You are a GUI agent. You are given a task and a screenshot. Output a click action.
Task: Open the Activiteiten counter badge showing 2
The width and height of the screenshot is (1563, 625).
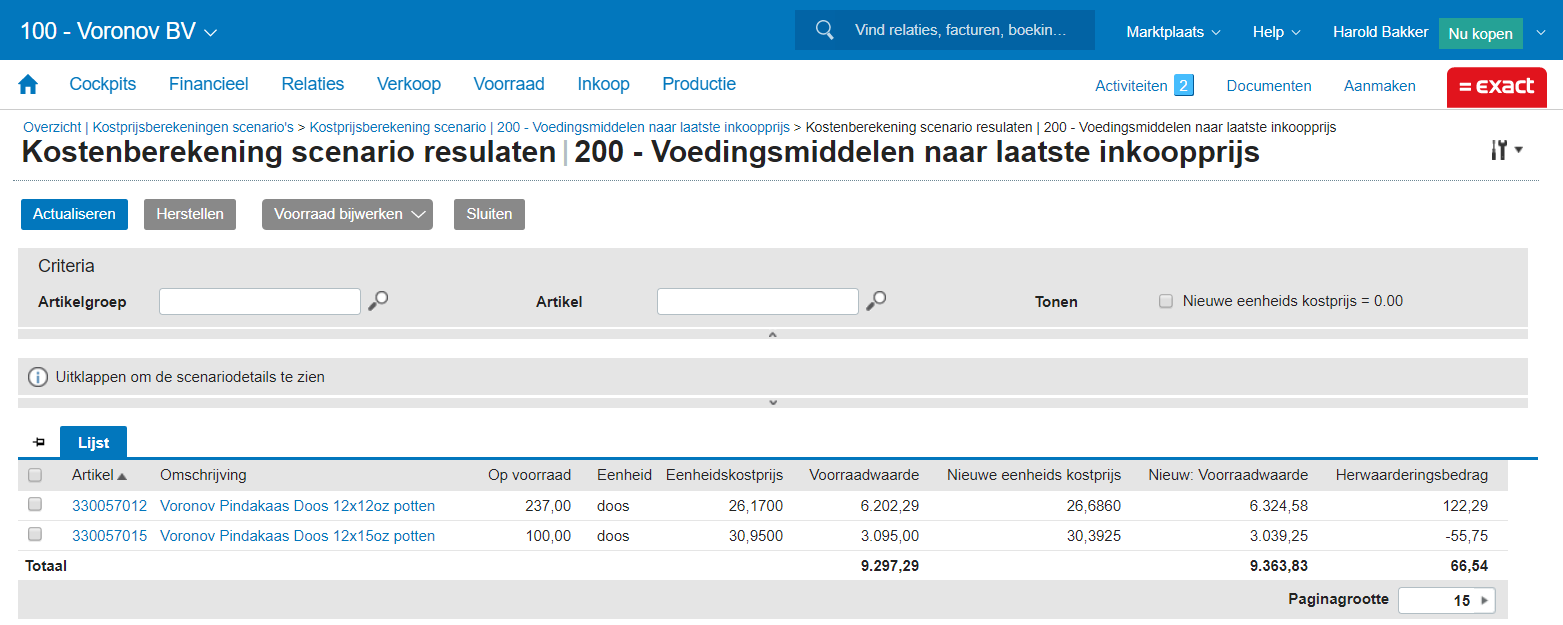click(x=1184, y=85)
